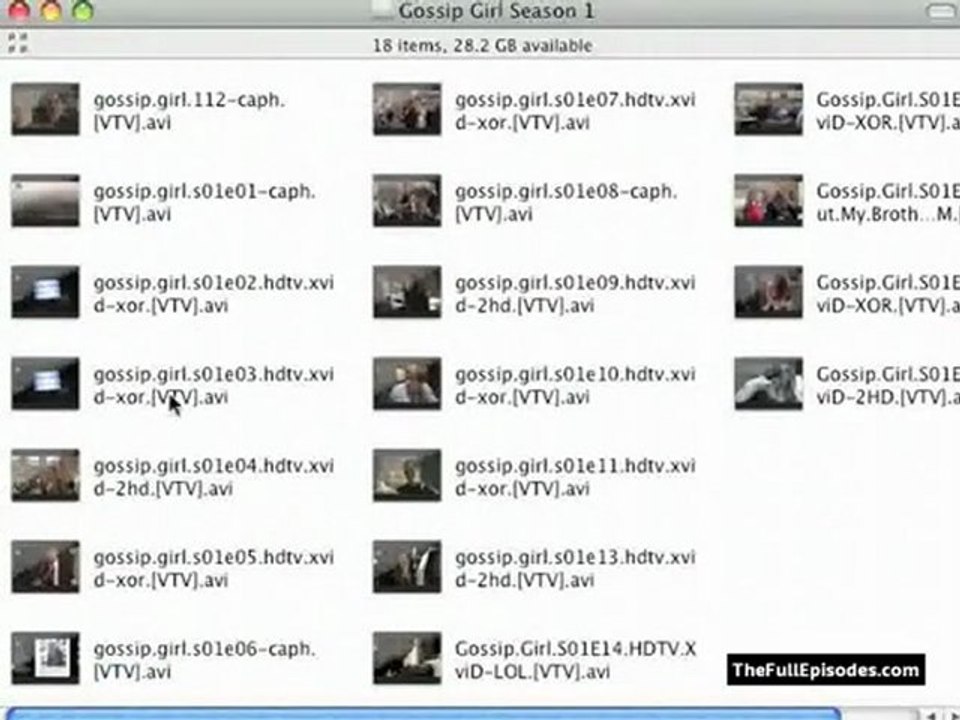Click file name gossip.girl.s01e03.hdtv.xvid-xor.[VTV].avi
This screenshot has width=960, height=720.
214,386
